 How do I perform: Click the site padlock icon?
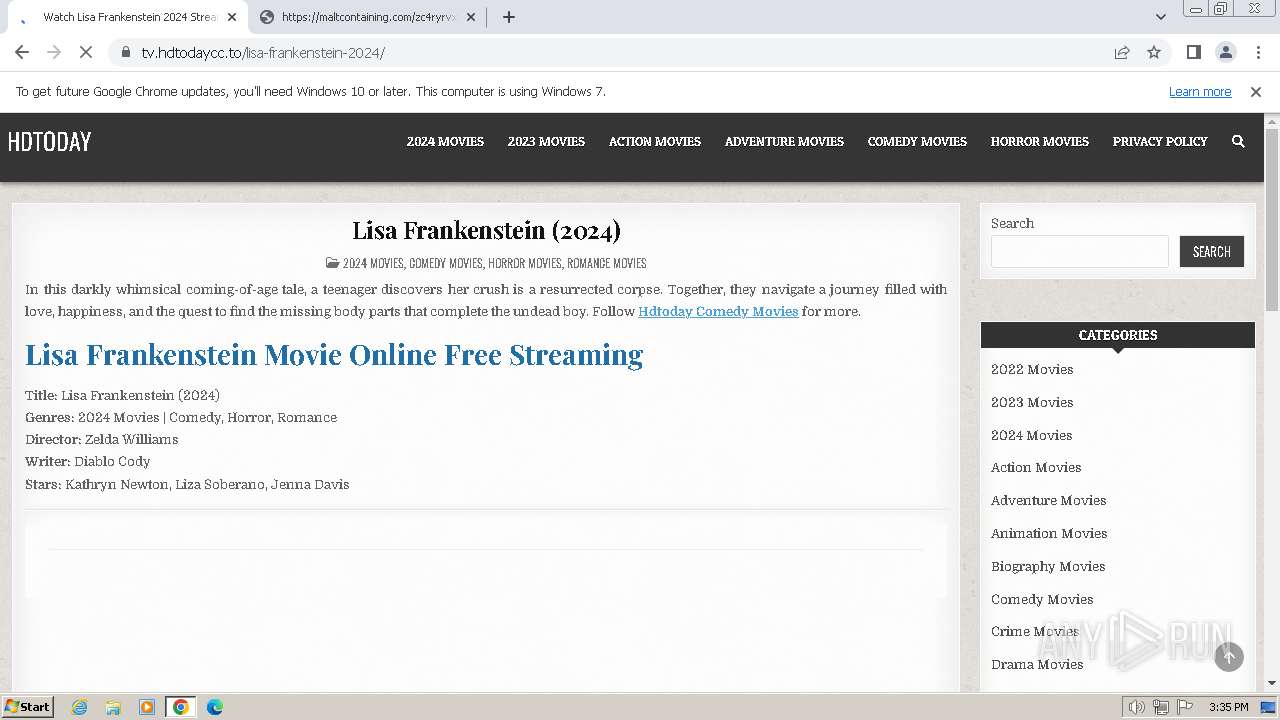[125, 53]
